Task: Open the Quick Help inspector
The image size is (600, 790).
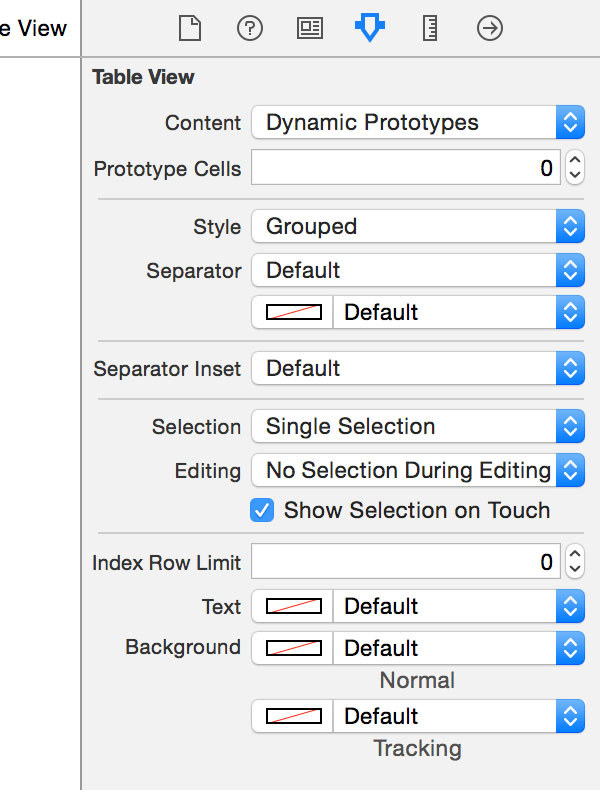Action: (250, 28)
